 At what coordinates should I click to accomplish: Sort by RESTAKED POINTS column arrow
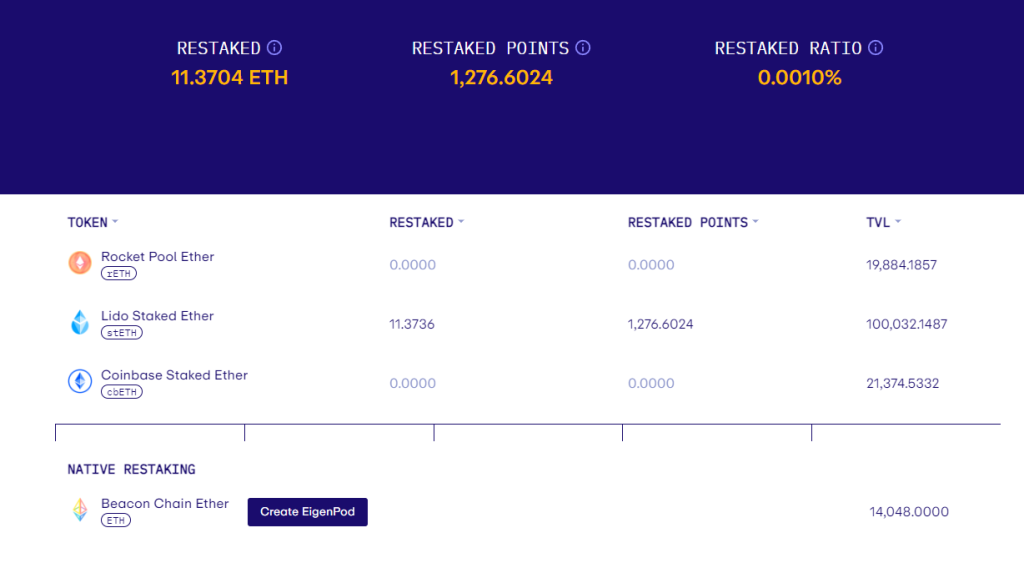(x=756, y=222)
